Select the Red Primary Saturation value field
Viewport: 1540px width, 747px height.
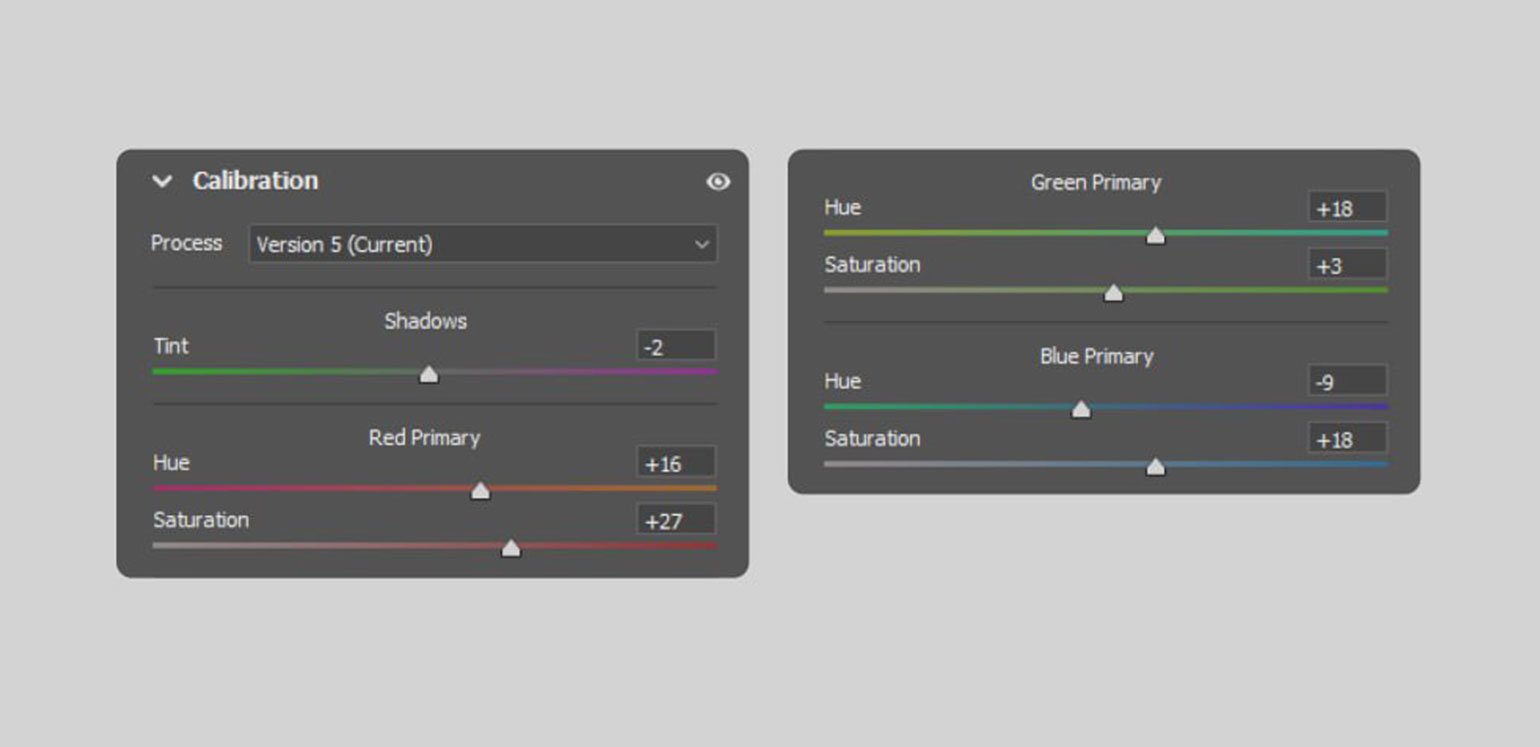click(675, 521)
